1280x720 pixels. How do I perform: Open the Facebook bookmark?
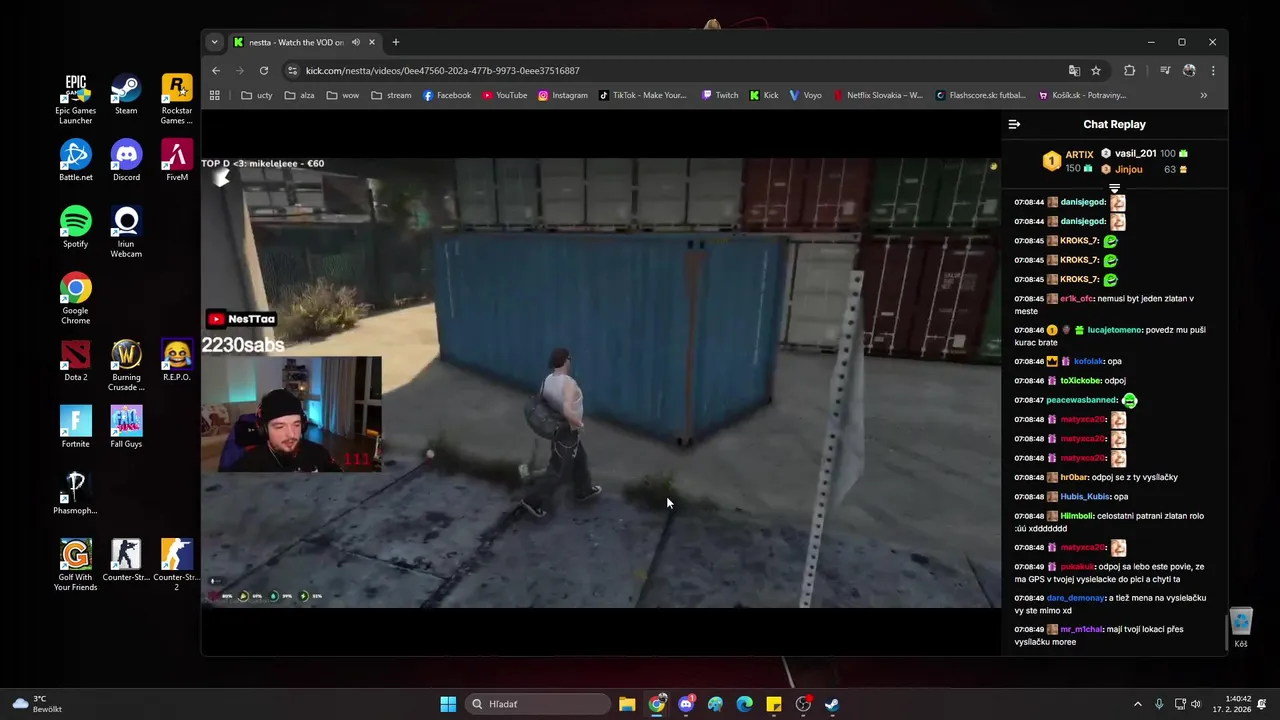click(446, 95)
